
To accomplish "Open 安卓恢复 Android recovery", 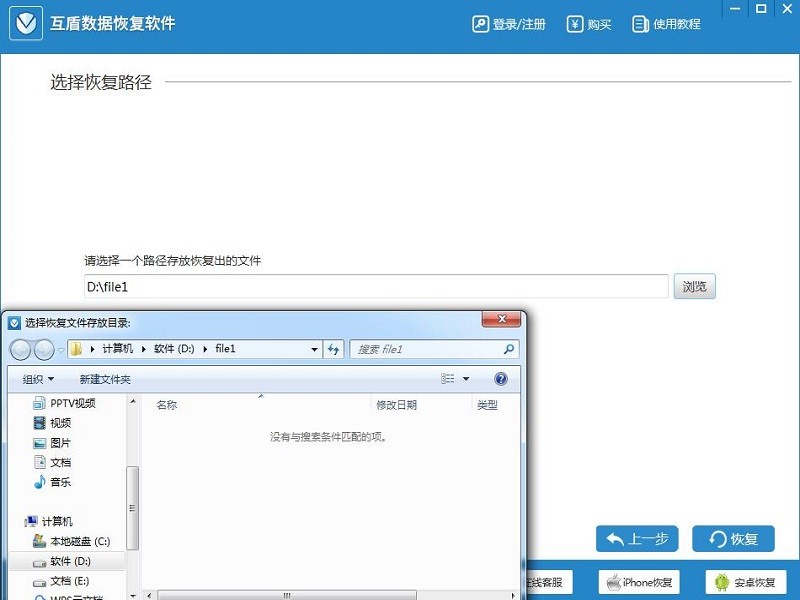I will (745, 582).
